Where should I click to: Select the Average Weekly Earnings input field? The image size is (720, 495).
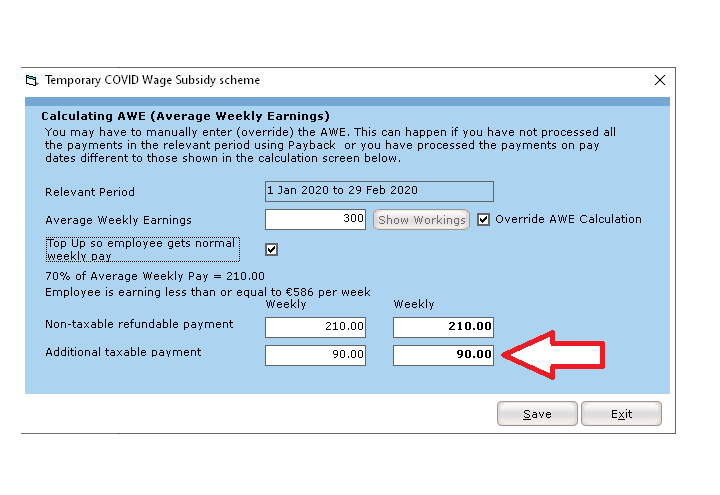[x=316, y=219]
